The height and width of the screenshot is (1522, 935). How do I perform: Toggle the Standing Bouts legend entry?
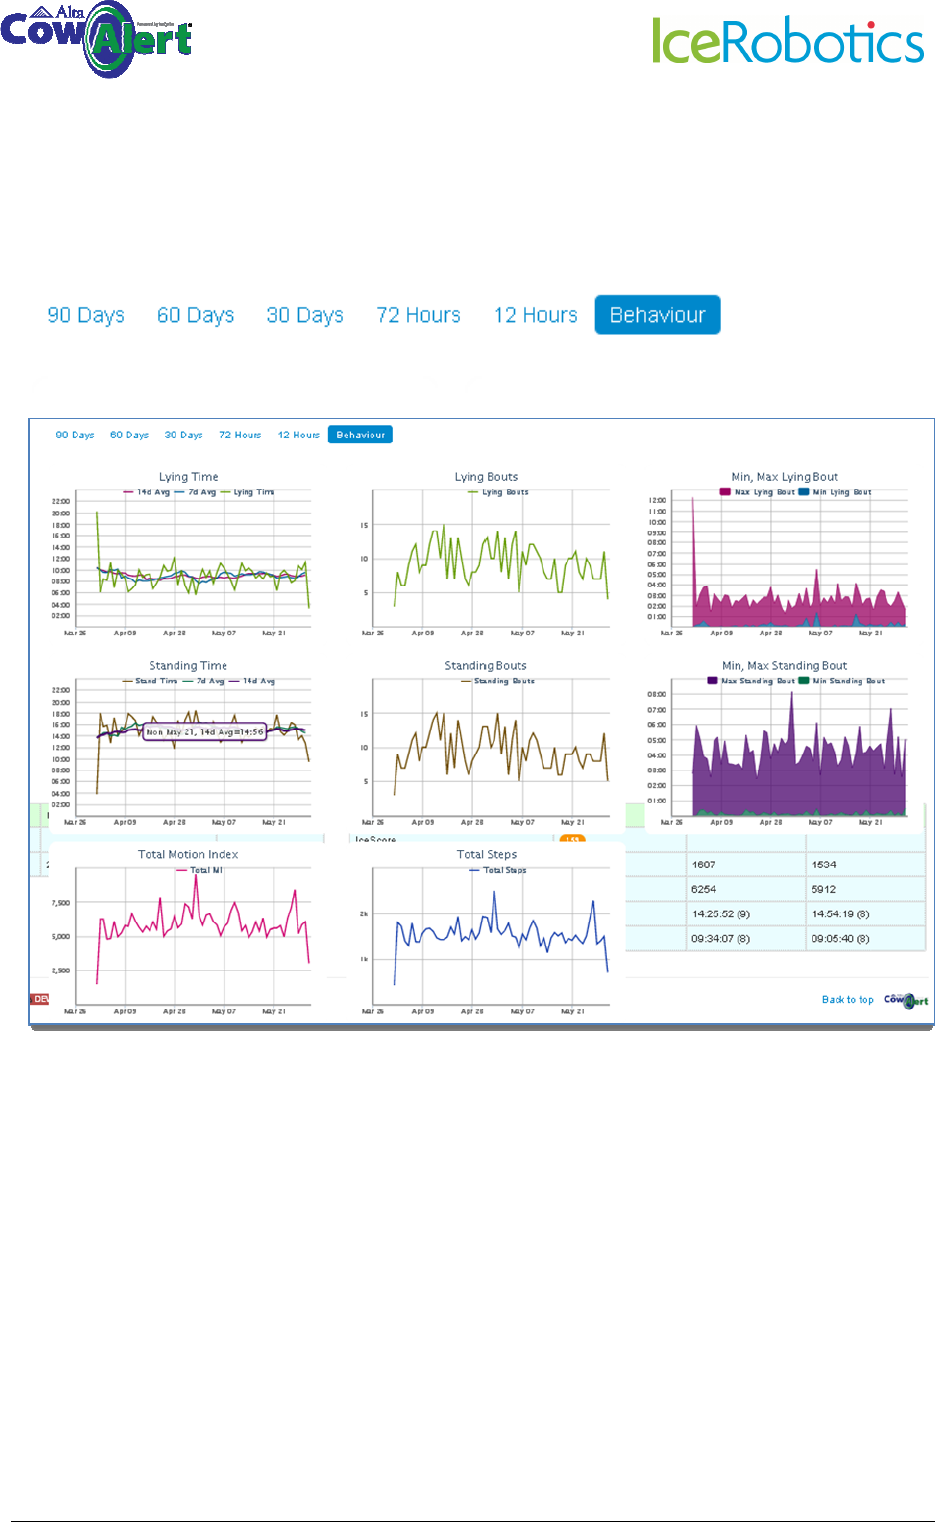click(x=498, y=681)
